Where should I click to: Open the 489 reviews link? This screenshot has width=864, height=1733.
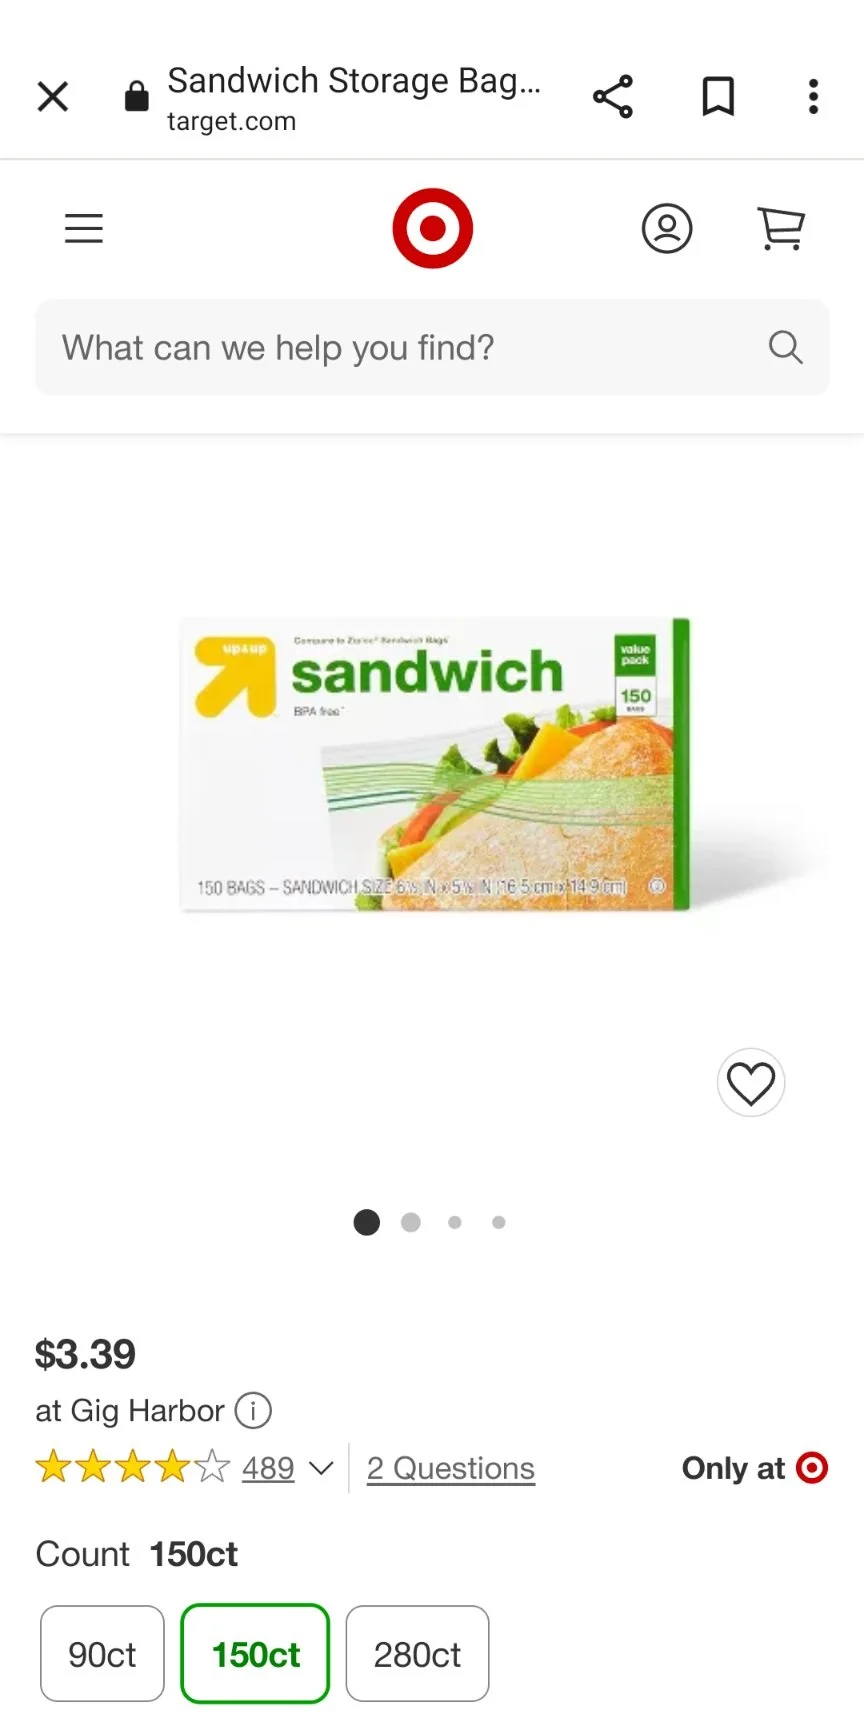click(268, 1468)
